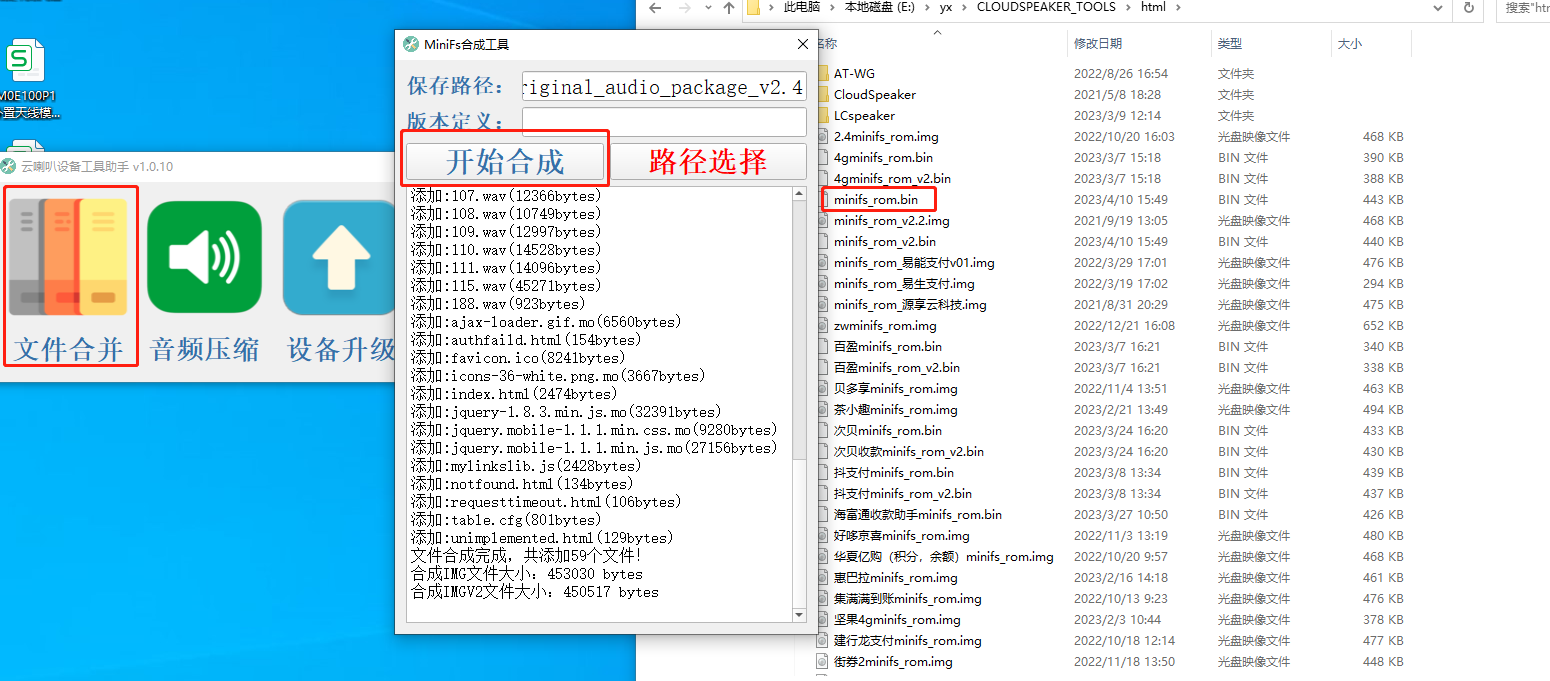1550x681 pixels.
Task: Select the minifs_rom.bin file
Action: tap(875, 199)
